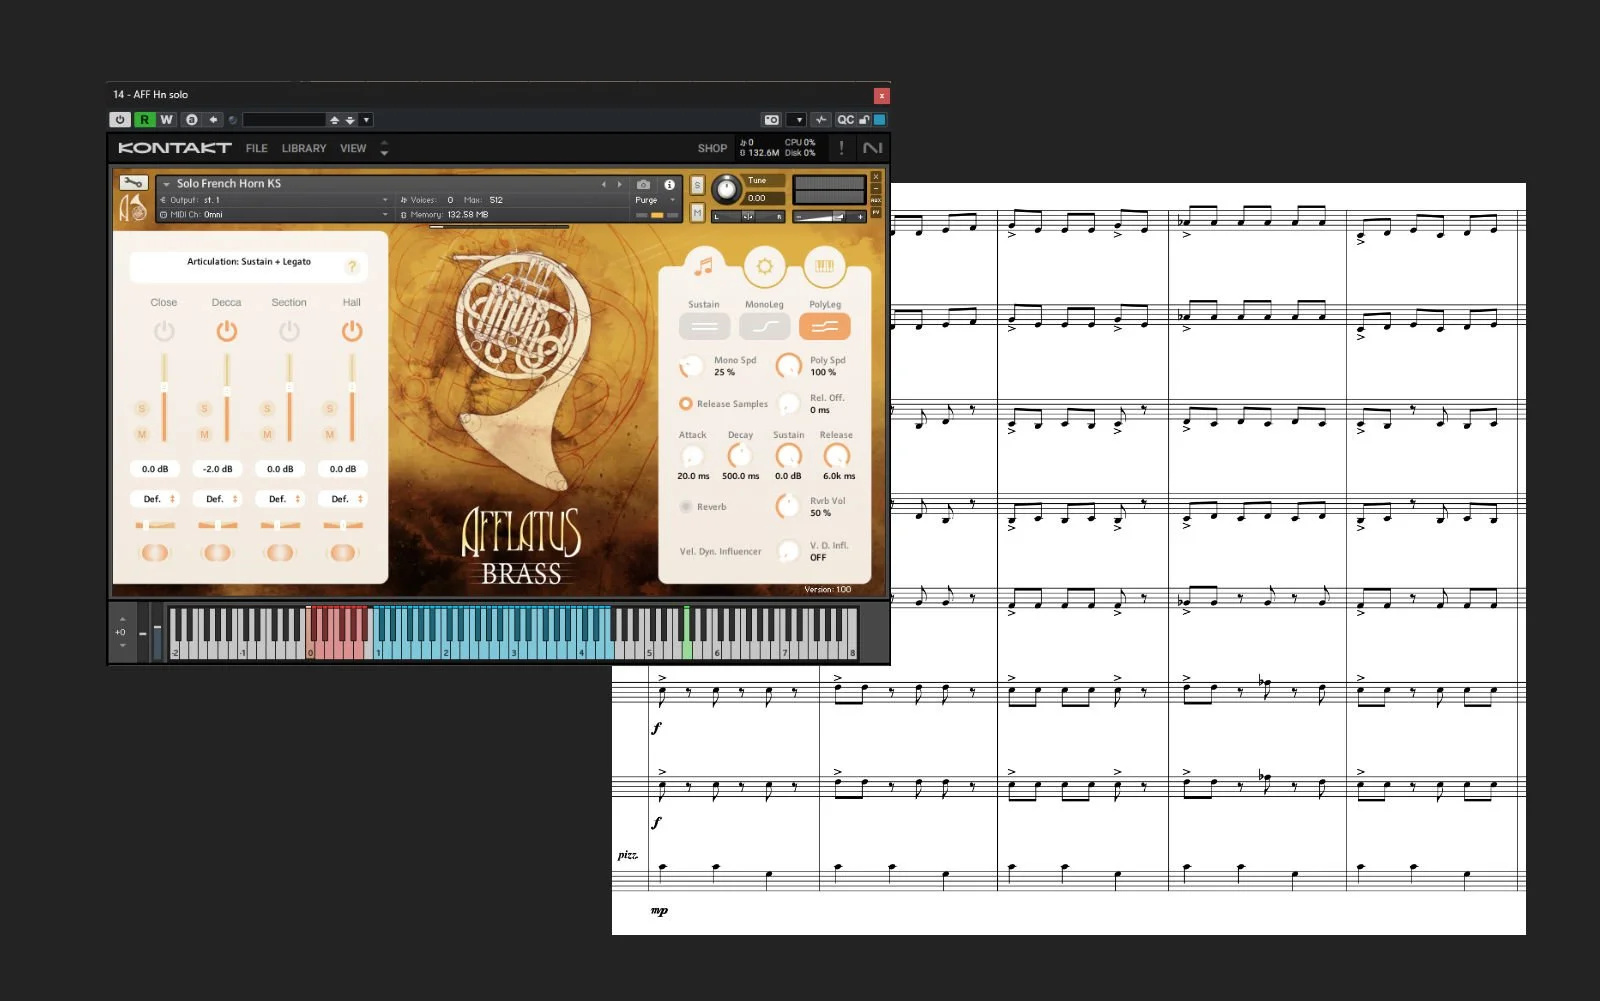Click the Native Instruments NI logo

click(x=873, y=148)
